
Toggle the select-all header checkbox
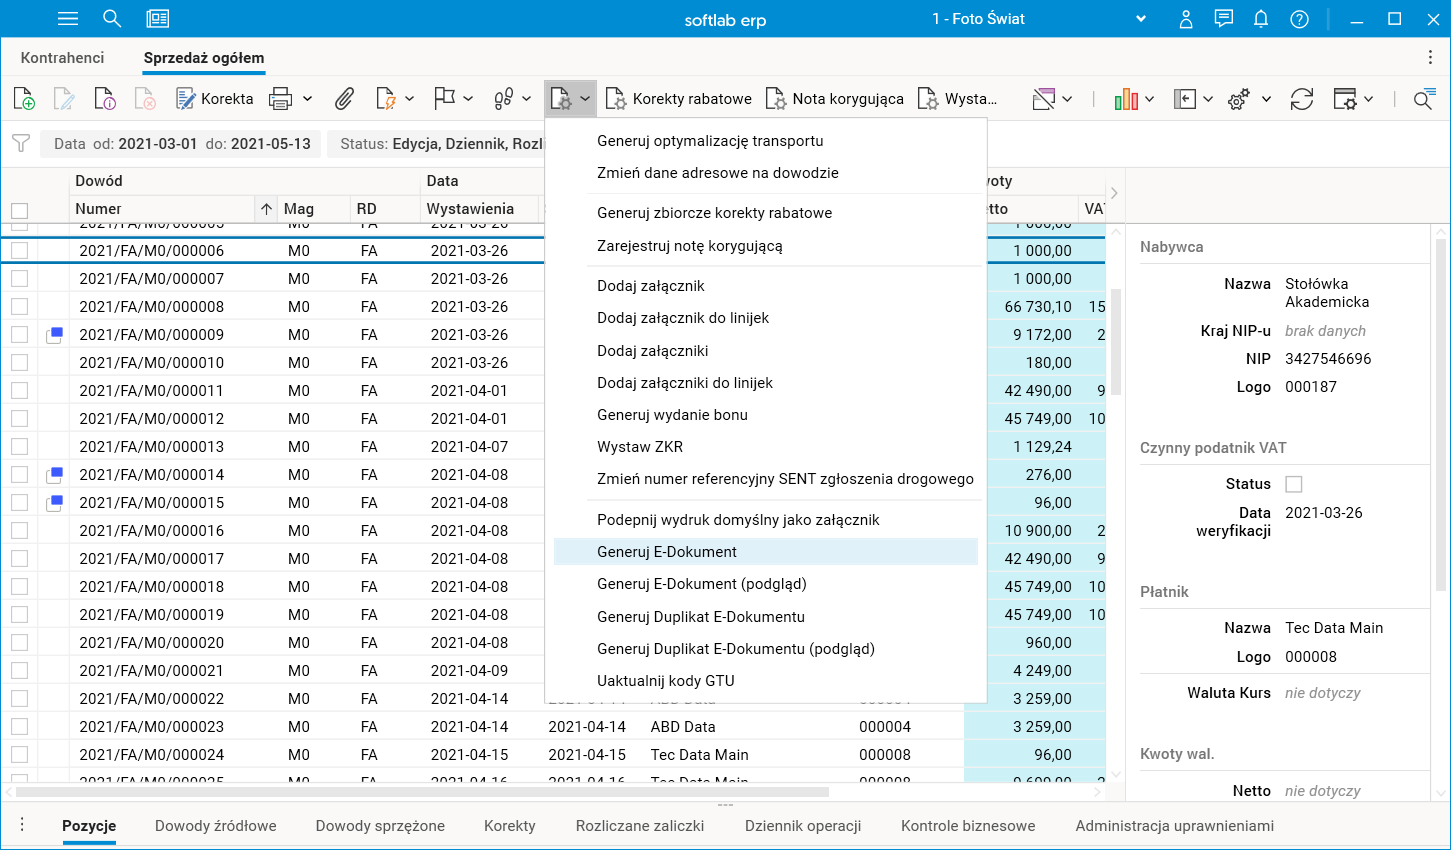coord(20,210)
